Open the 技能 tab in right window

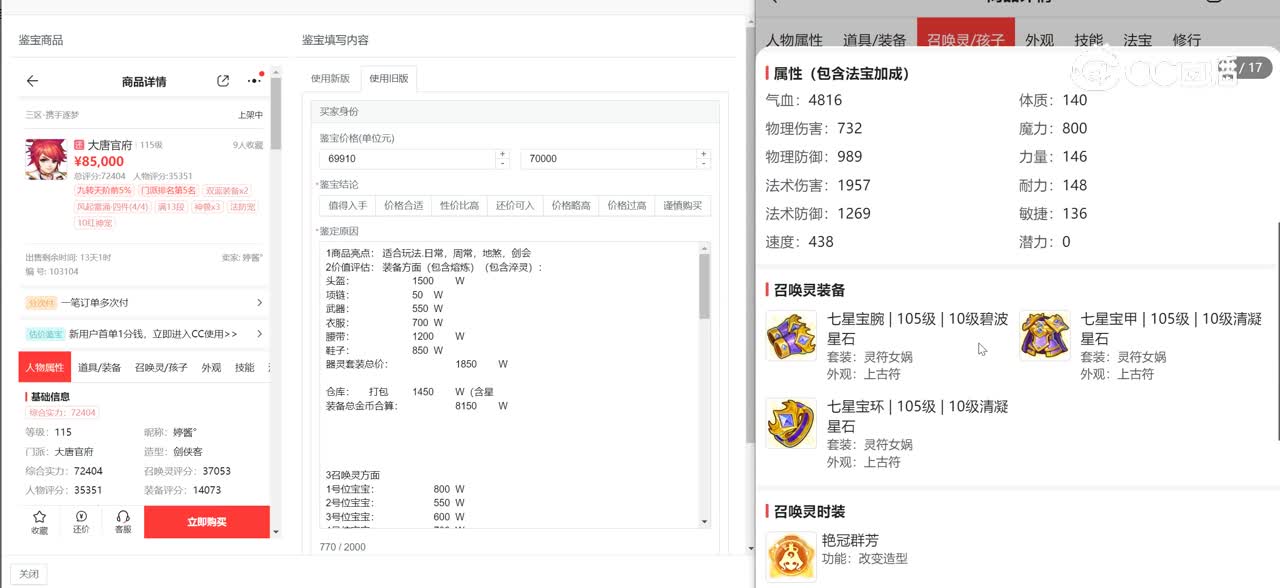tap(1088, 40)
